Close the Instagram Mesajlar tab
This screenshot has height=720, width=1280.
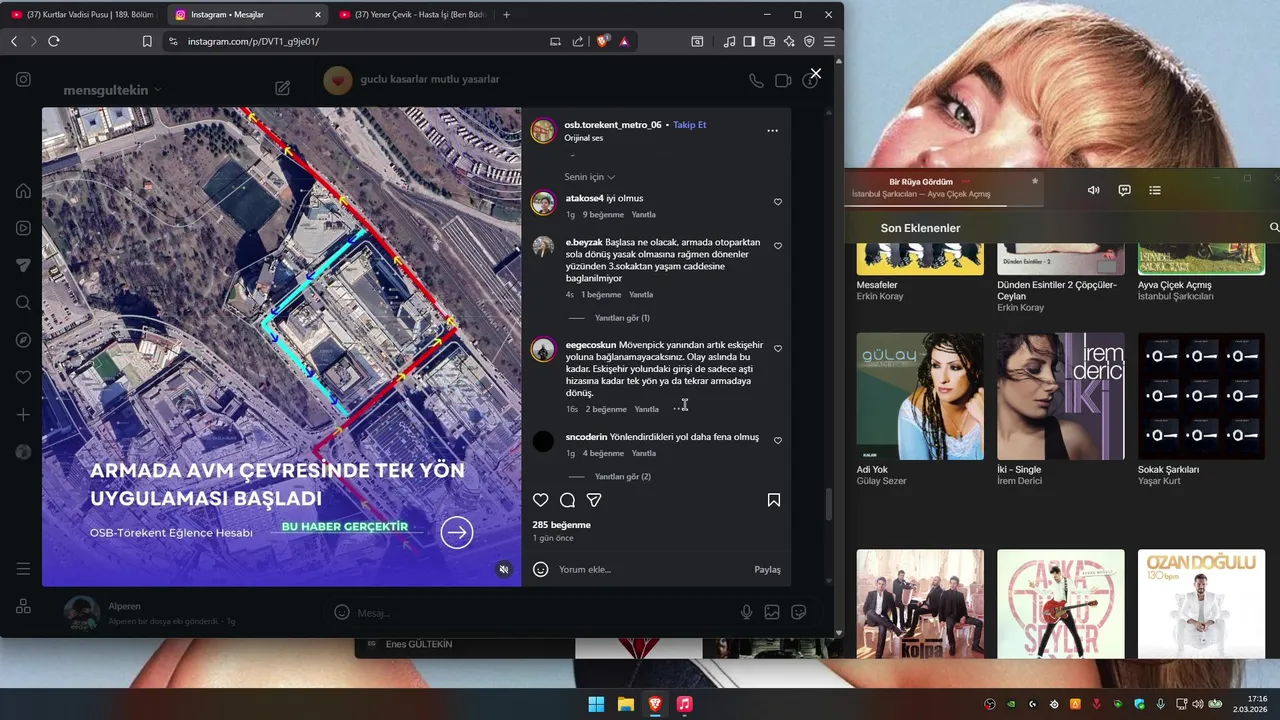pos(318,15)
